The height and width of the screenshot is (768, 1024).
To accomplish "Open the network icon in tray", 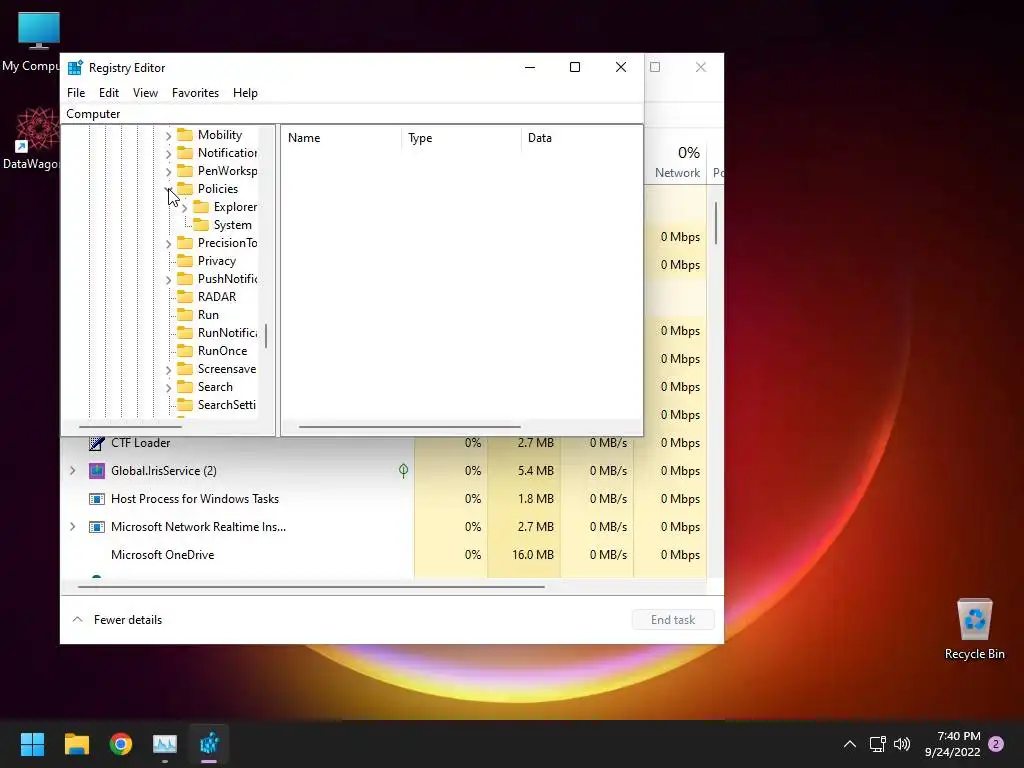I will pyautogui.click(x=877, y=744).
